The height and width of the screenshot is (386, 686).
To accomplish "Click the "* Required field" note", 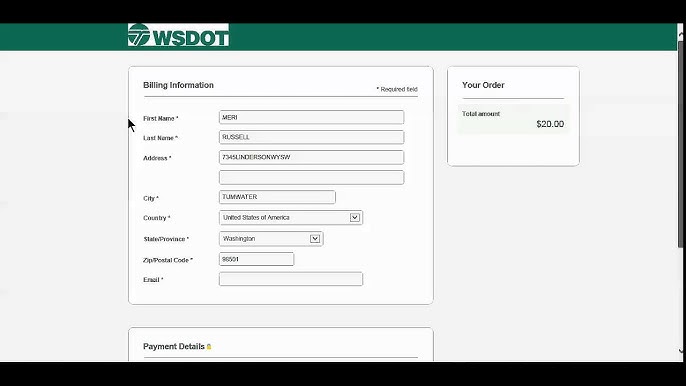I will (397, 89).
